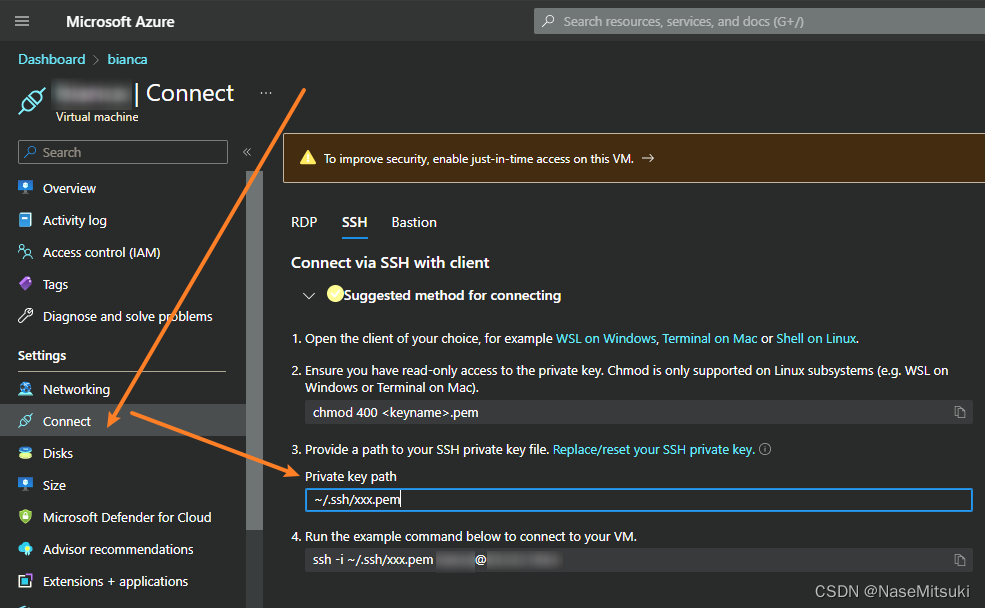
Task: Open Access control (IAM) settings
Action: click(103, 252)
